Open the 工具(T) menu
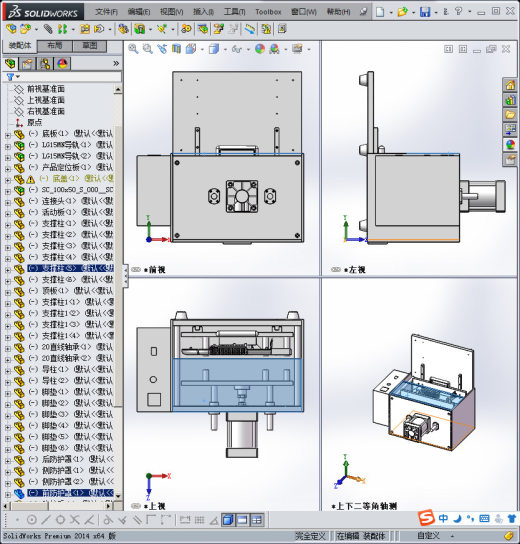The width and height of the screenshot is (520, 544). click(235, 12)
